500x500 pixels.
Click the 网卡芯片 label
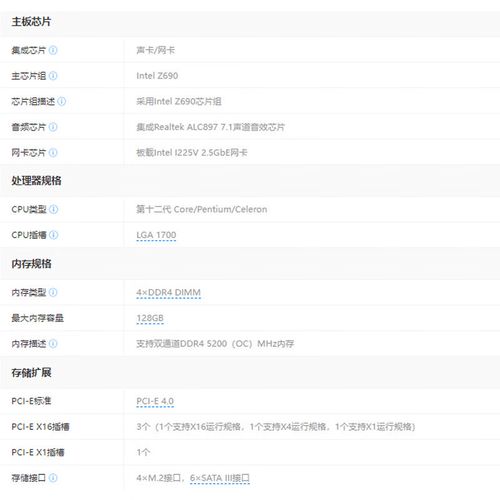[28, 153]
